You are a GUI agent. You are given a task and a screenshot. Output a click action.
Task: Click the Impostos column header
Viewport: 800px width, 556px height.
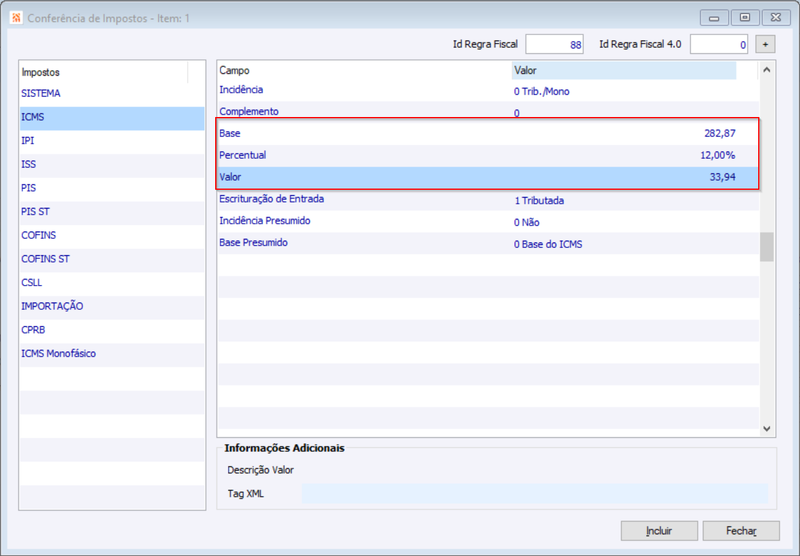(104, 72)
